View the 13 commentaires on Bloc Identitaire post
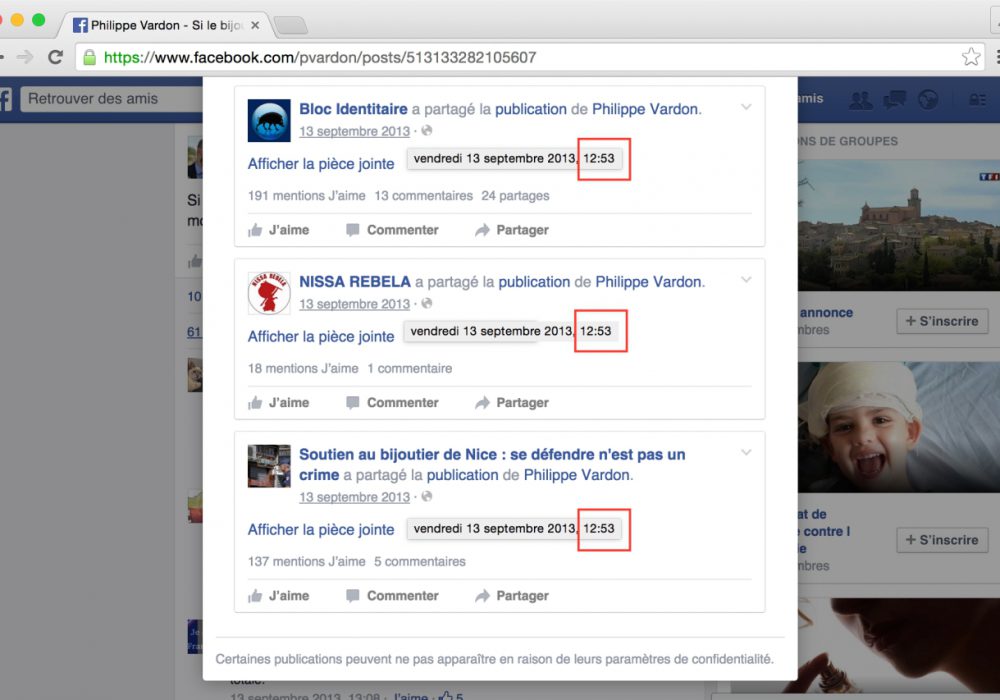 (423, 196)
